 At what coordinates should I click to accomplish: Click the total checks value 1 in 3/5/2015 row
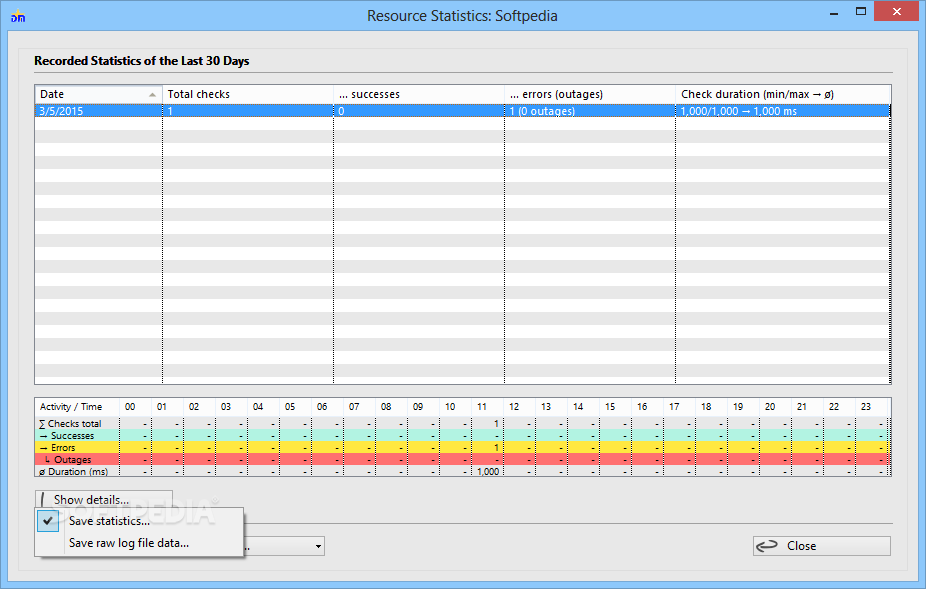(x=248, y=111)
